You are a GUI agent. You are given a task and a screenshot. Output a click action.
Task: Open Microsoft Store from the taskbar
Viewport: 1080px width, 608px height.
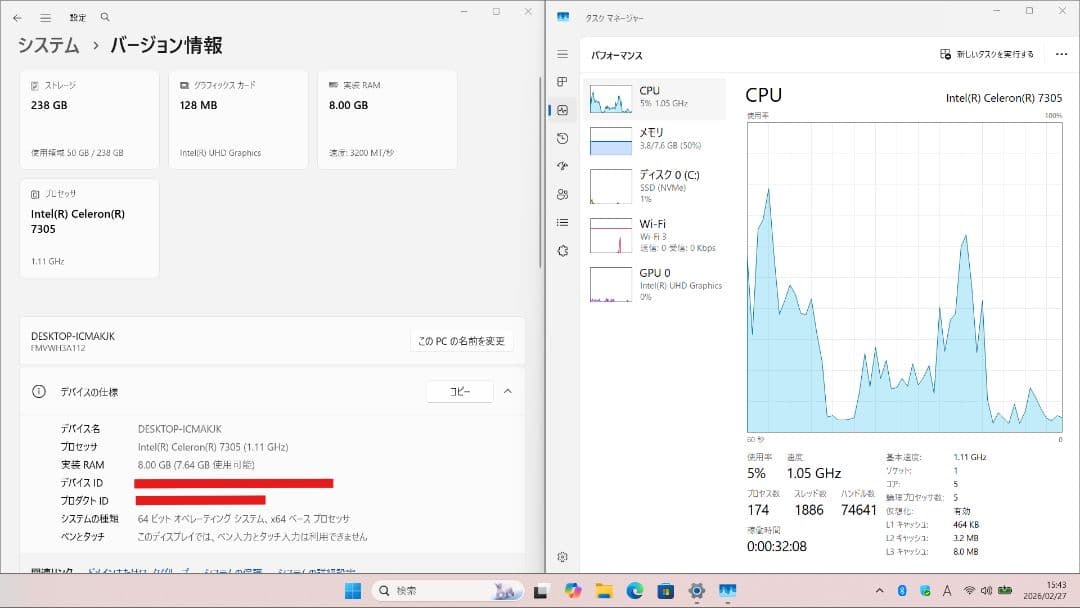coord(666,591)
